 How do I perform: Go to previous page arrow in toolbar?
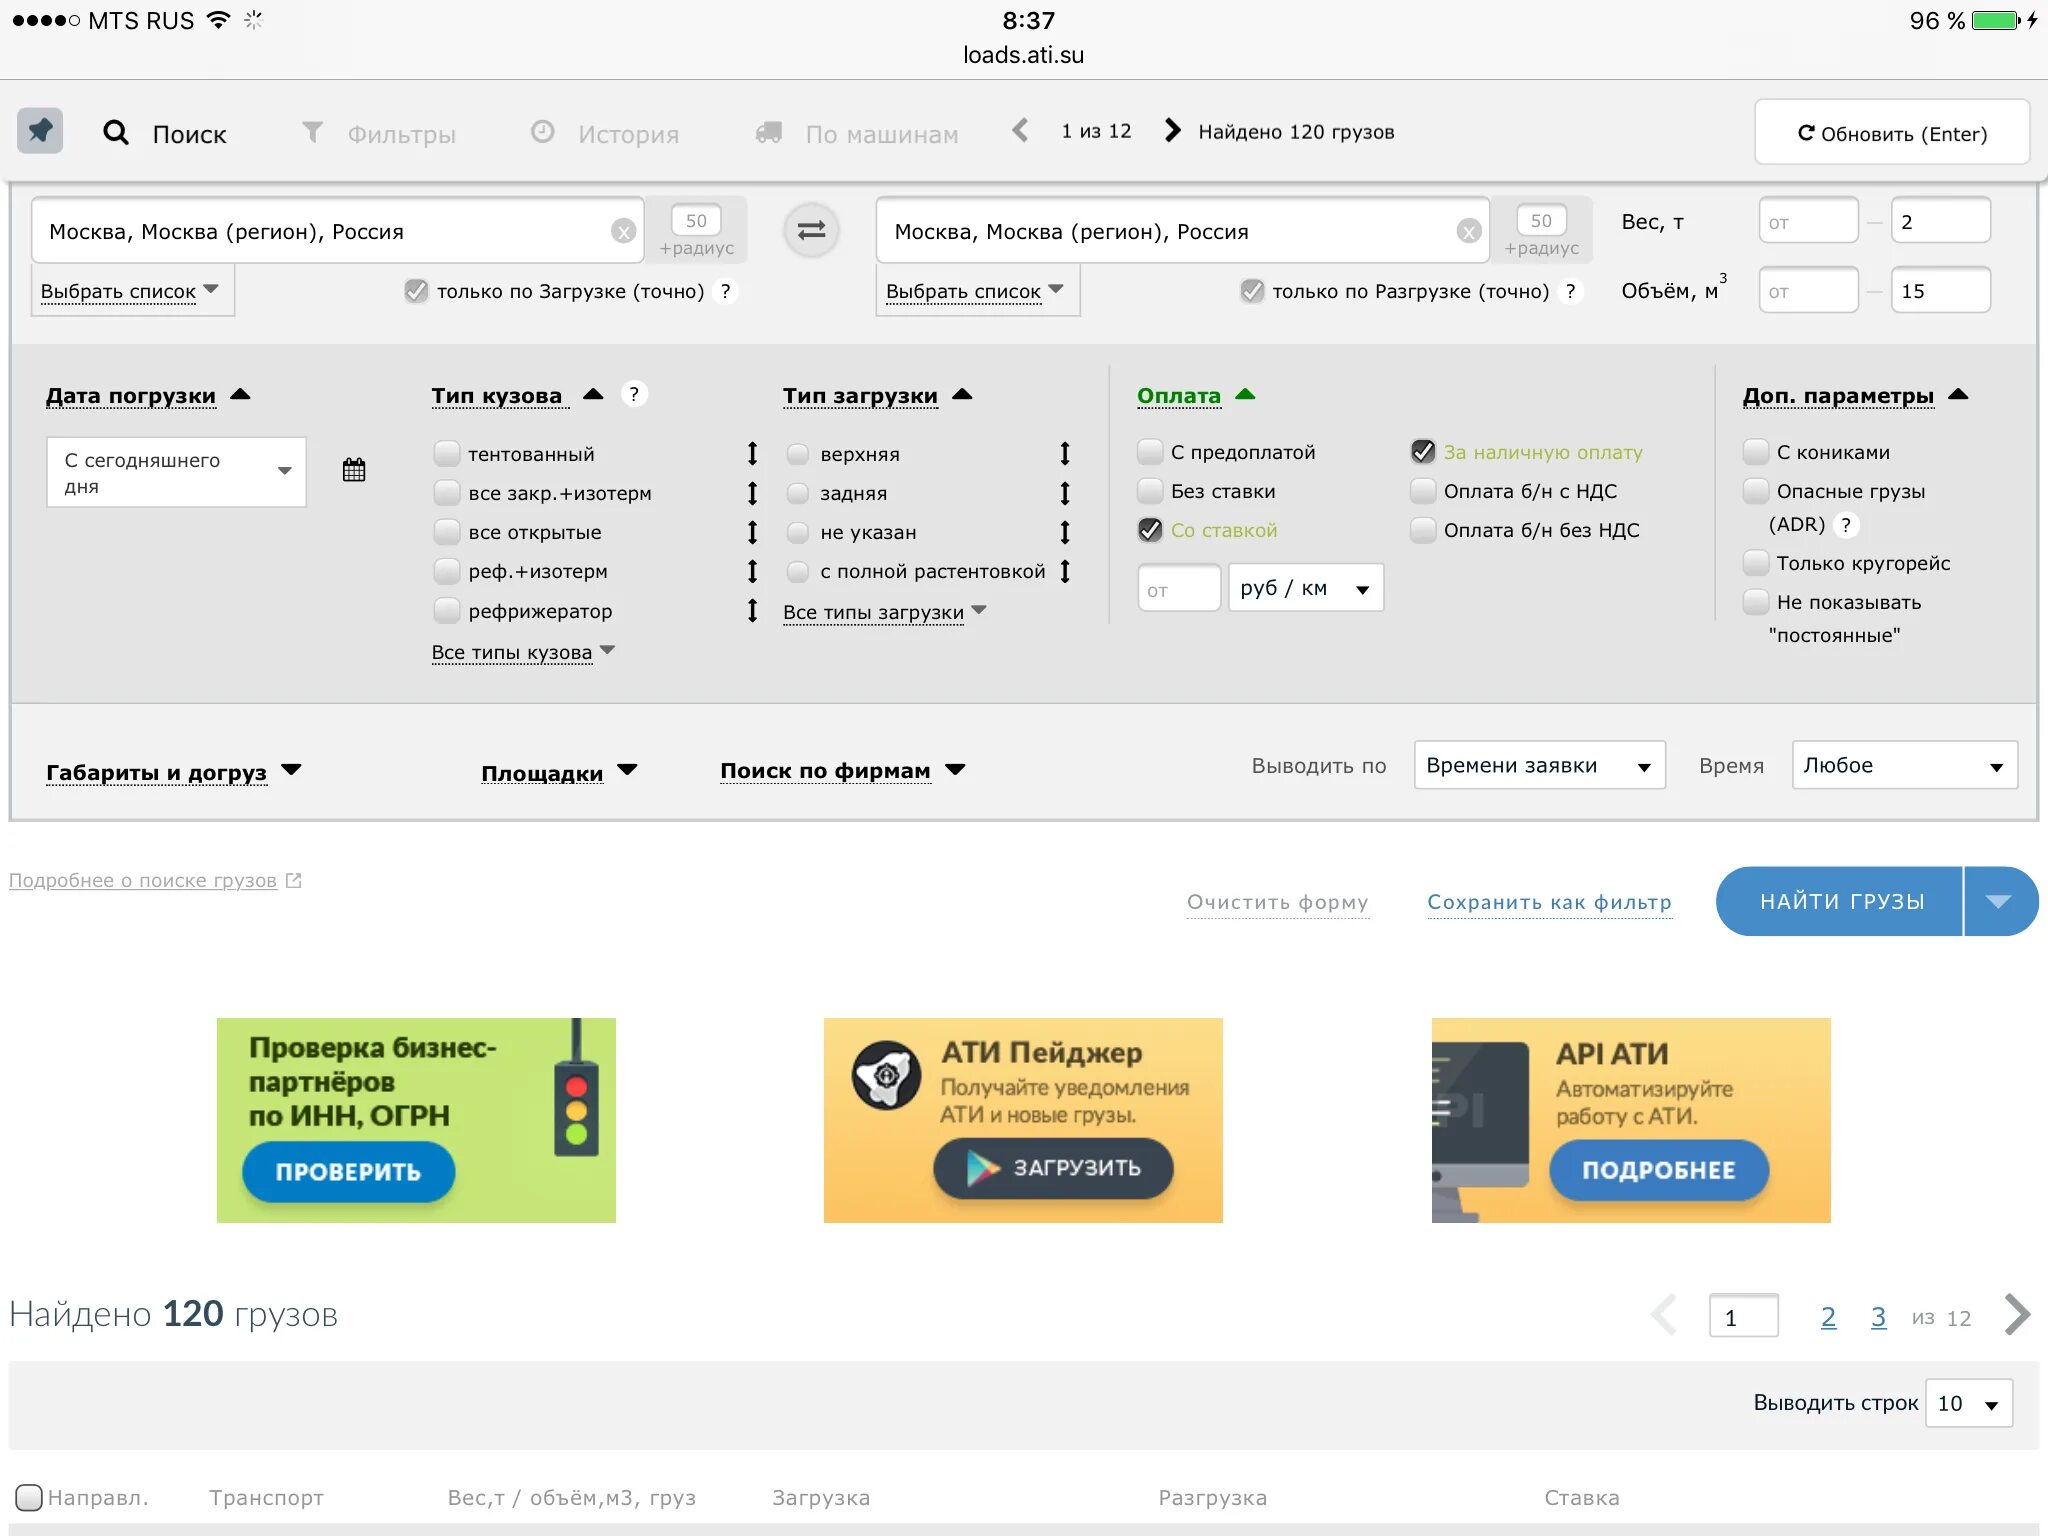point(1020,131)
